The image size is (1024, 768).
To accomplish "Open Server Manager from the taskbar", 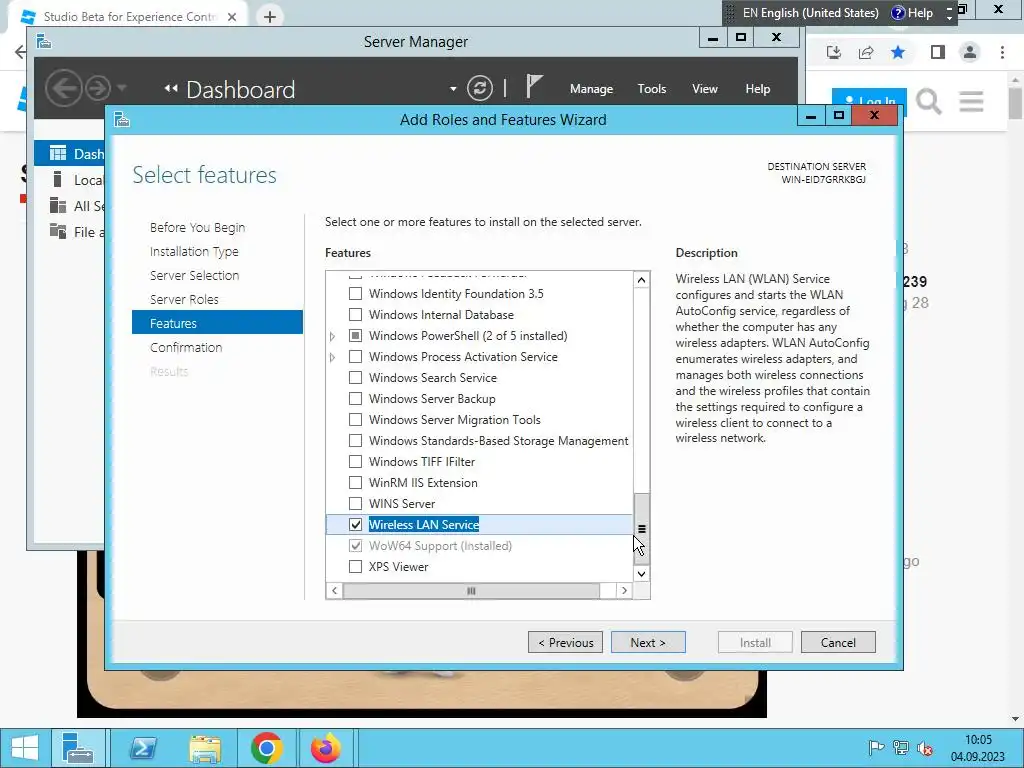I will click(x=78, y=748).
